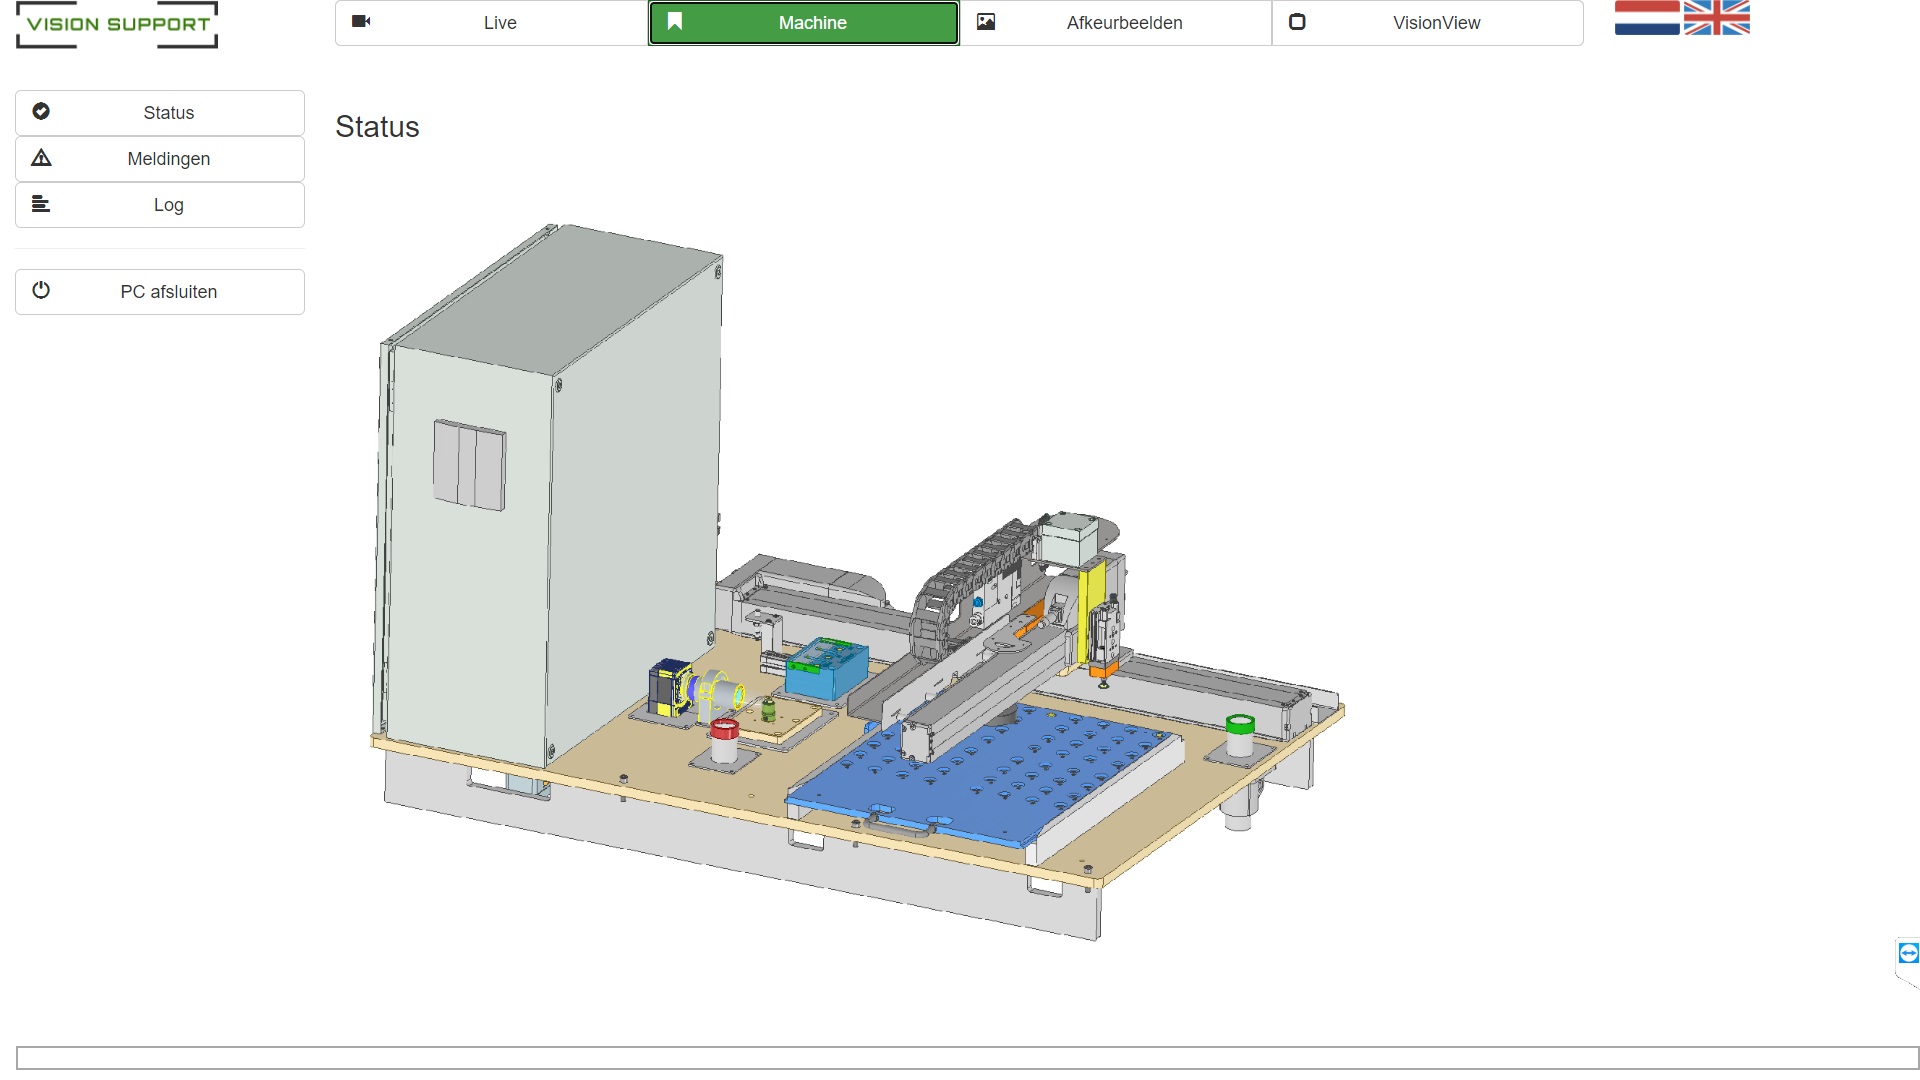Viewport: 1920px width, 1080px height.
Task: Open the TeamViewer side panel icon
Action: tap(1908, 953)
